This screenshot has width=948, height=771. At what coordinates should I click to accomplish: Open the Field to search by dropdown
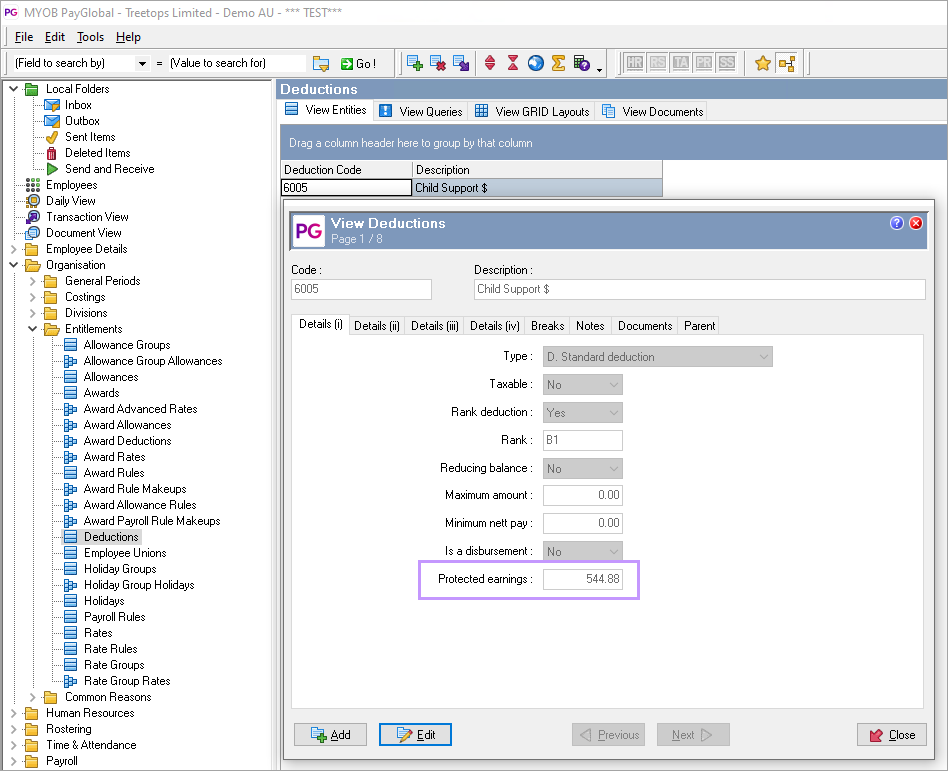(x=143, y=63)
